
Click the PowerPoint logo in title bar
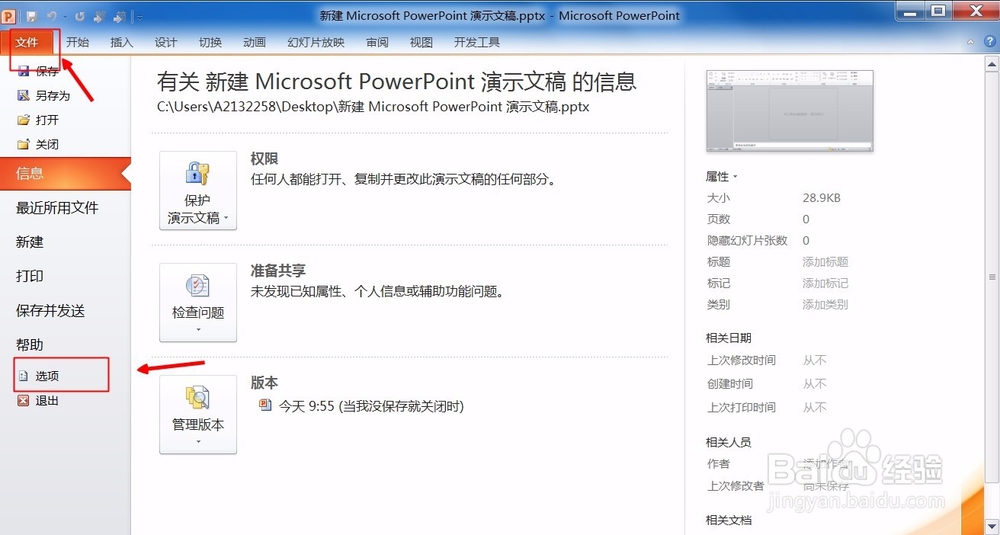click(8, 15)
